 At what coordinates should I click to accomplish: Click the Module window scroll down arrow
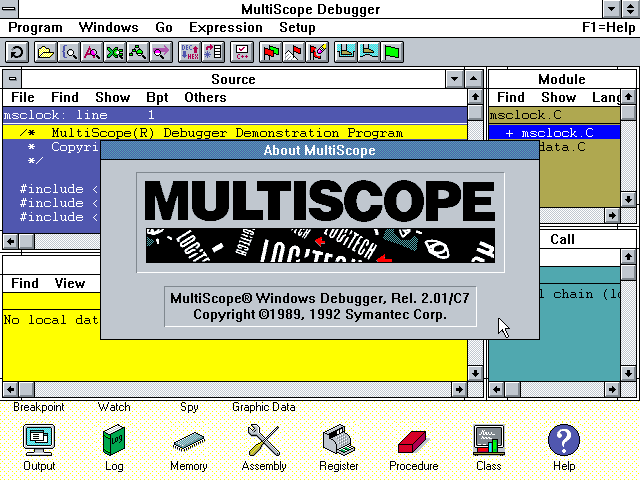pos(628,200)
